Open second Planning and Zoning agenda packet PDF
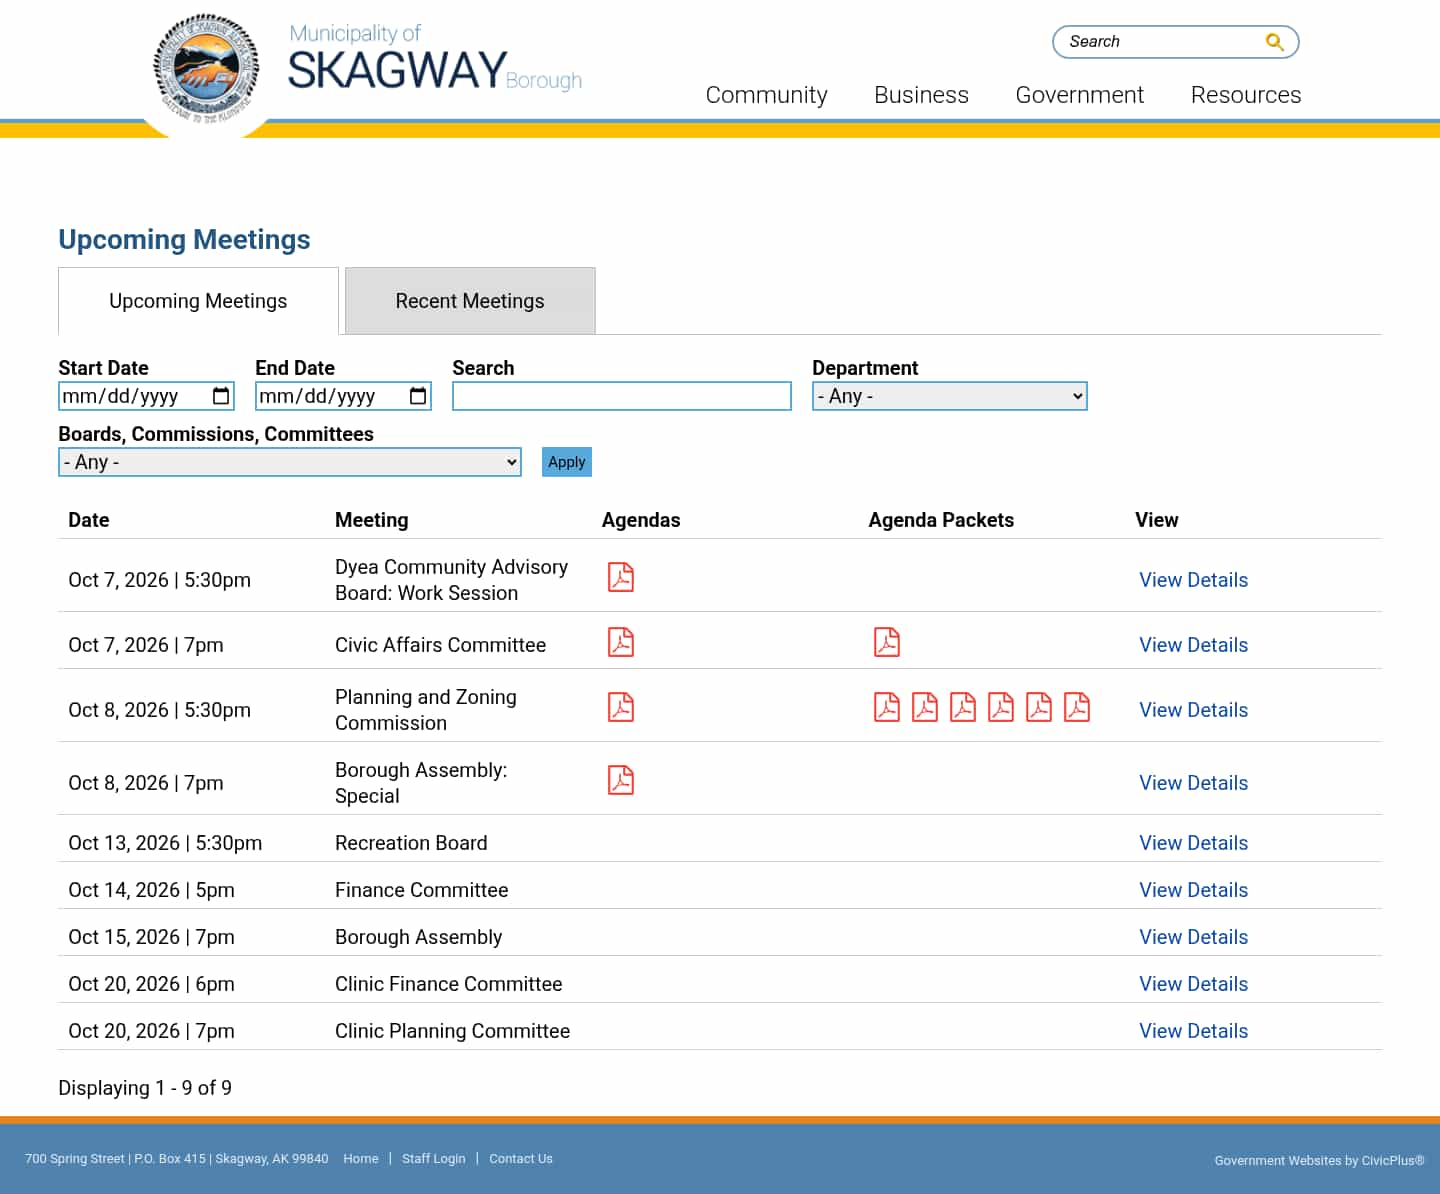 (x=925, y=707)
